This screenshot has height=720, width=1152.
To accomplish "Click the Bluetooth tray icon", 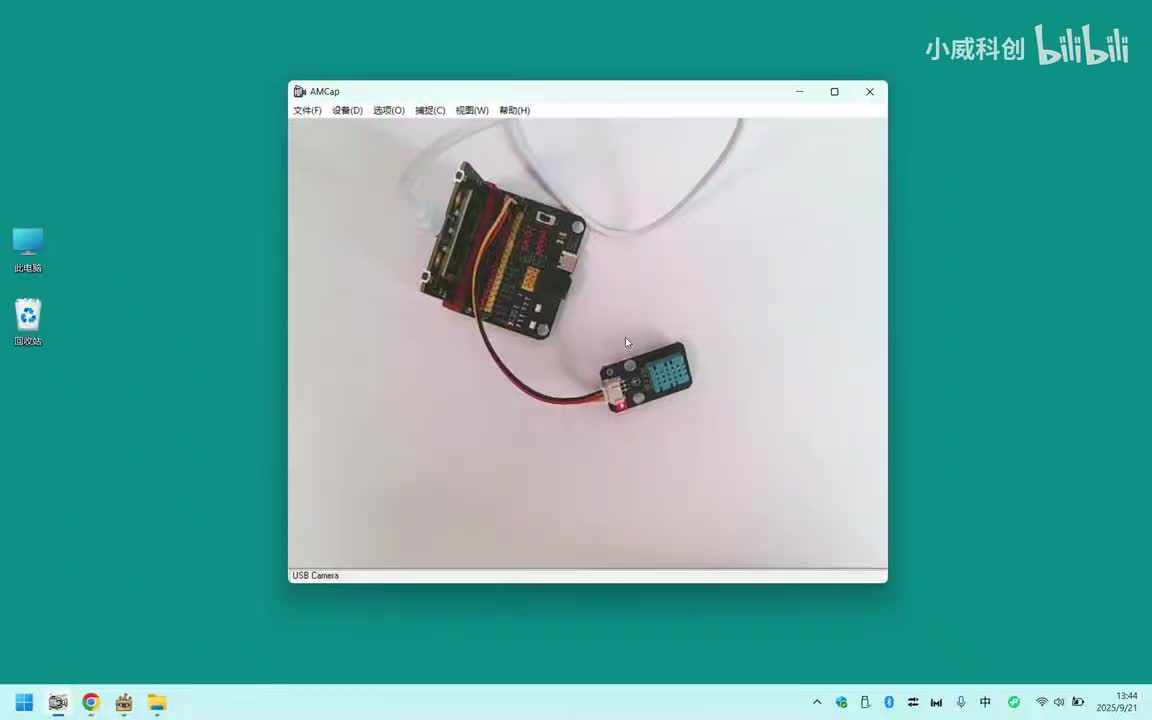I will [889, 702].
